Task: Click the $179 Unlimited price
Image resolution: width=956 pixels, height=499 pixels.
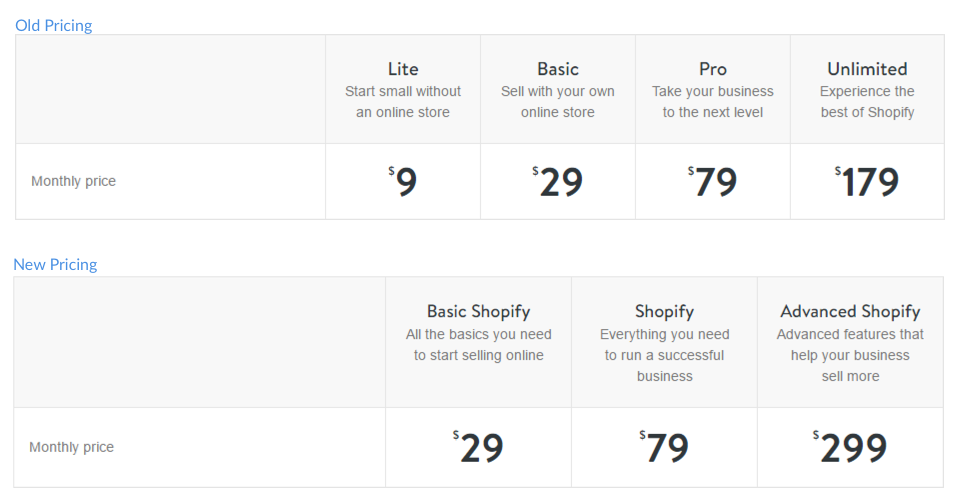Action: point(868,182)
